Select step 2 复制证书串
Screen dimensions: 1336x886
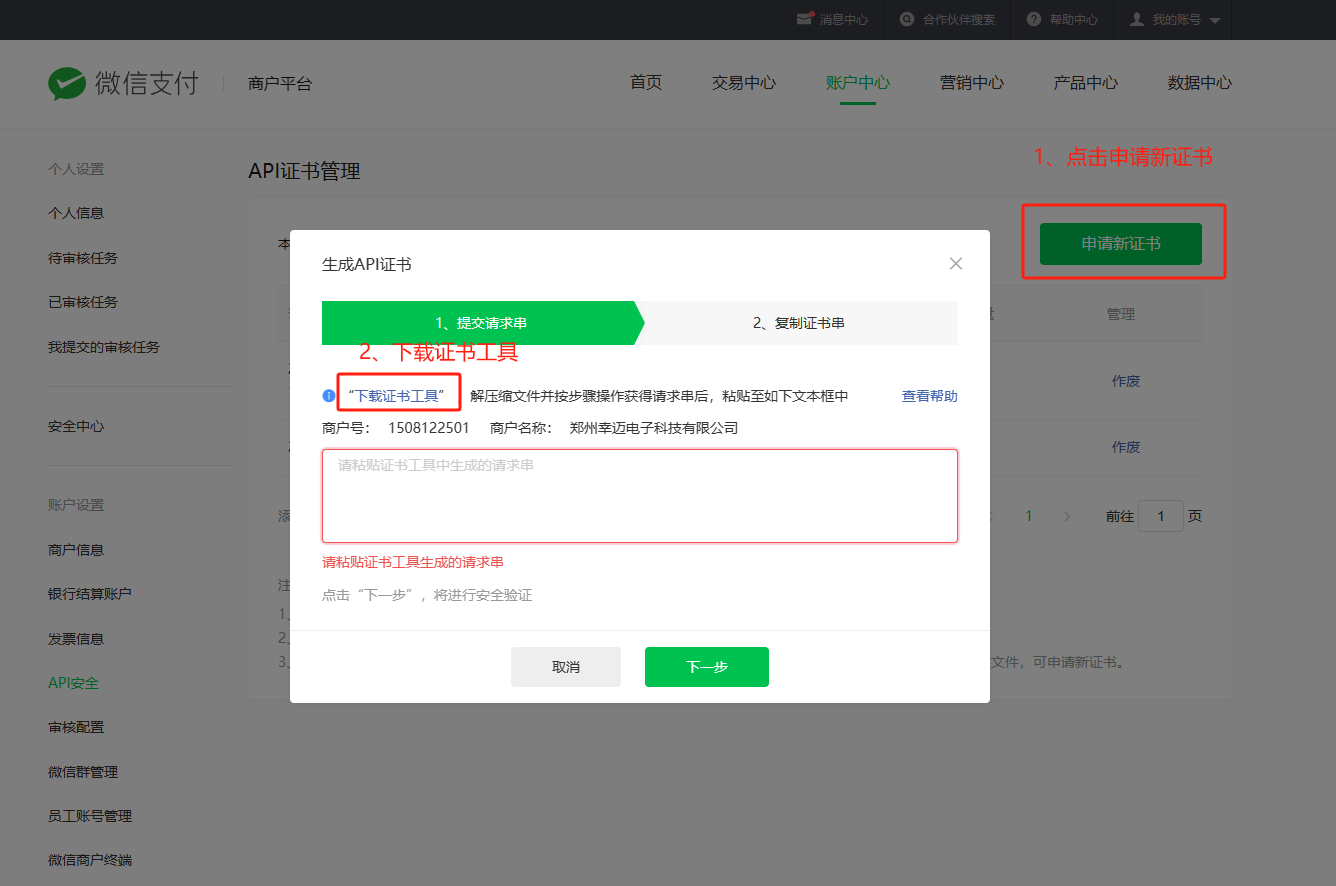799,323
